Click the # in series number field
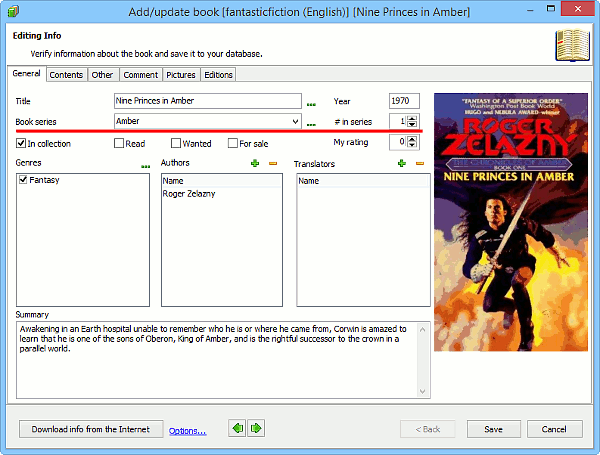Screen dimensions: 600x455 click(x=398, y=121)
